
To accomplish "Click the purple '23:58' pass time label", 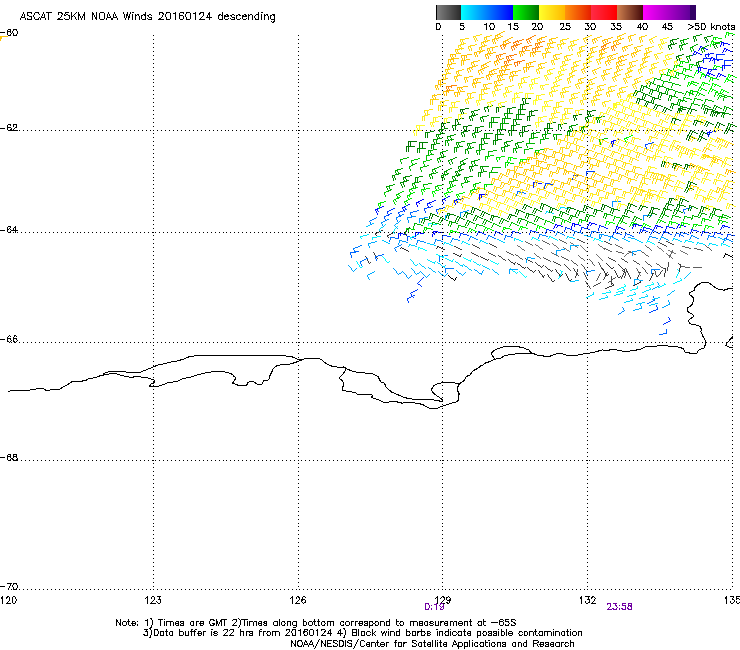I will pyautogui.click(x=619, y=607).
